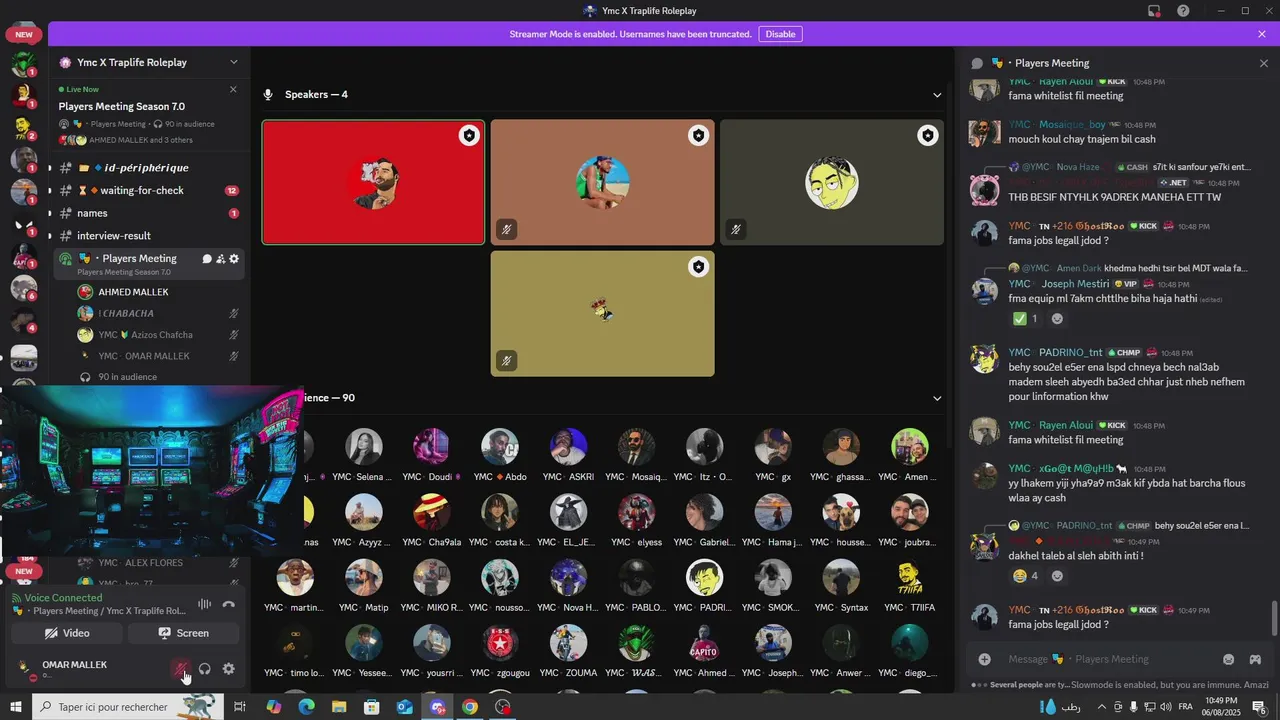This screenshot has width=1280, height=720.
Task: Open audience member T7IIFA's avatar
Action: coord(909,578)
